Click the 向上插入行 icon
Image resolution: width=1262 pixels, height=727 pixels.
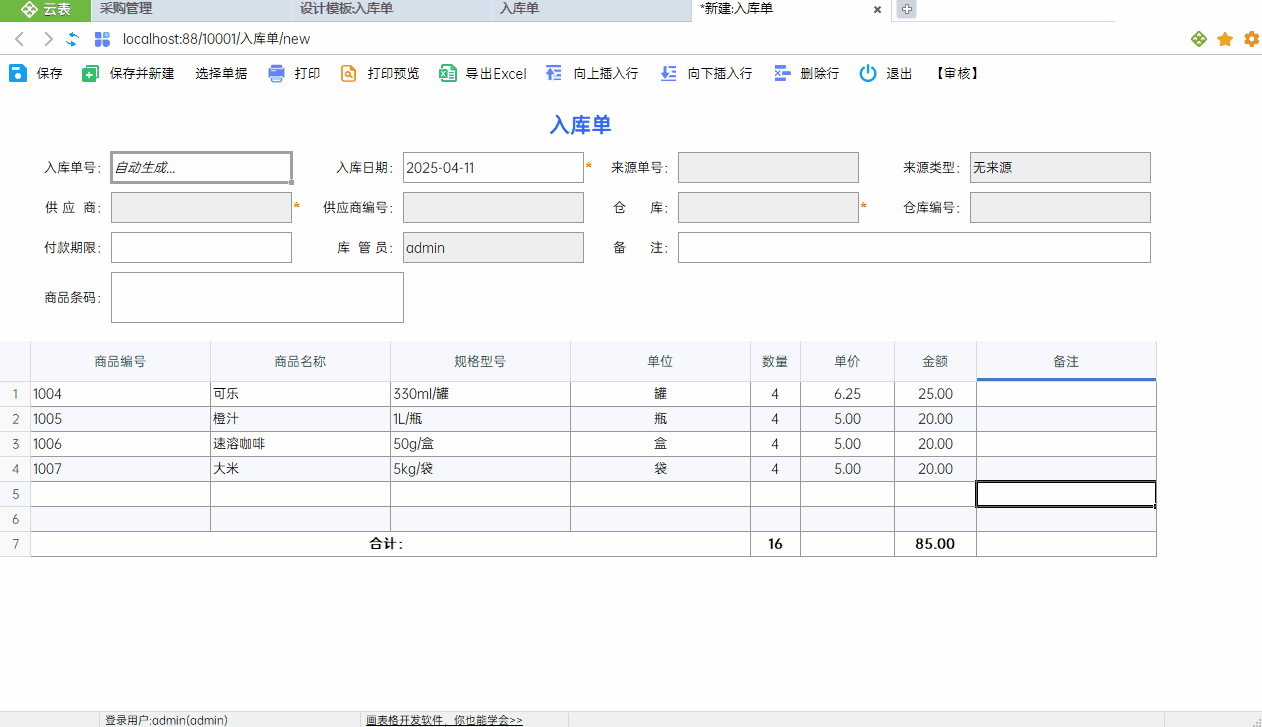coord(554,73)
